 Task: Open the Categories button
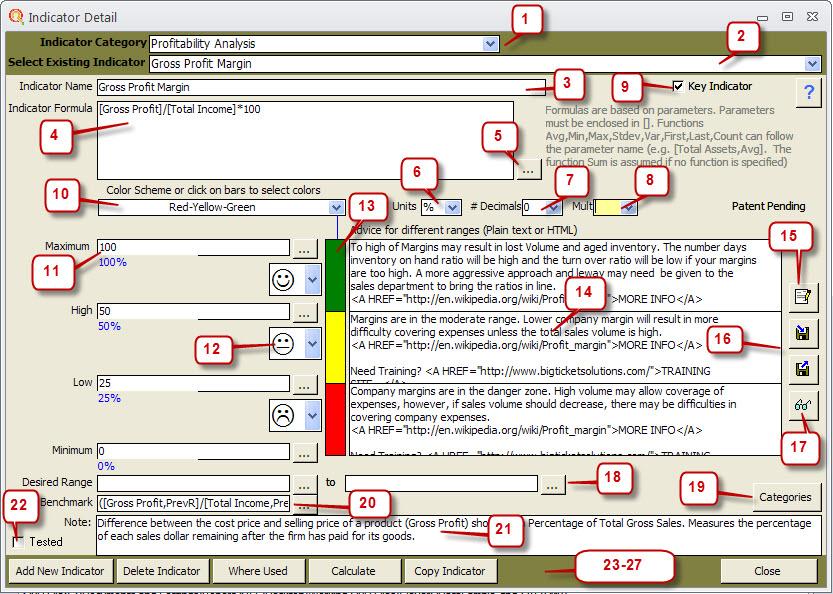pos(785,497)
